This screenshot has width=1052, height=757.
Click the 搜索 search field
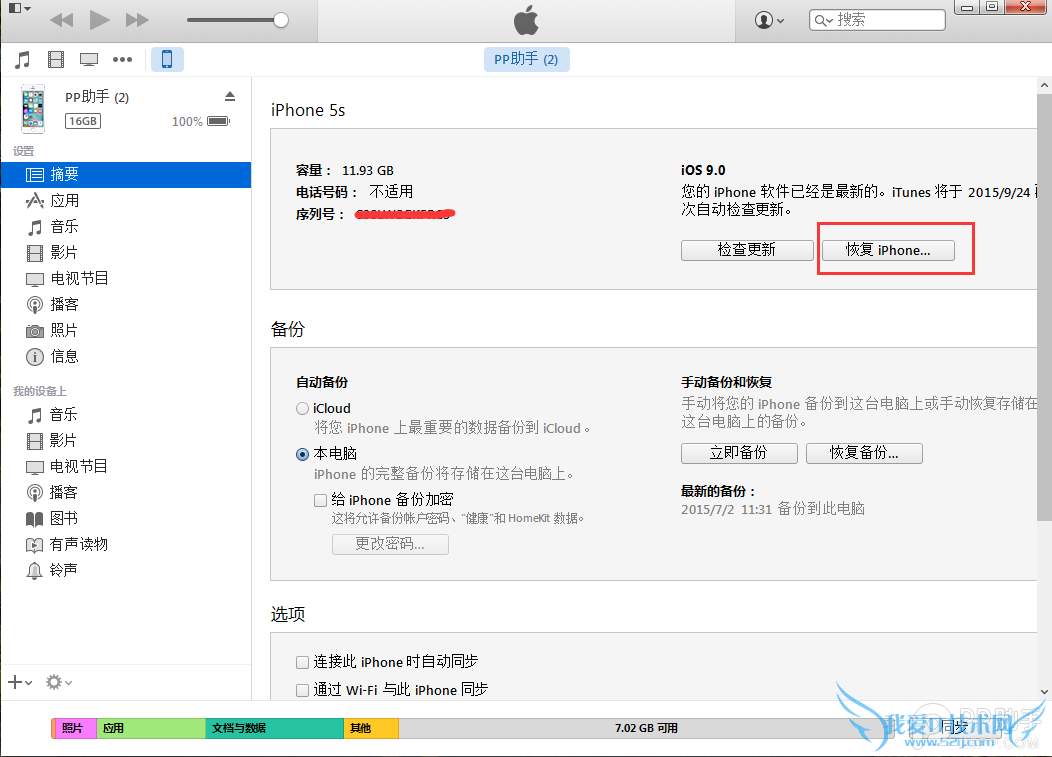[877, 20]
